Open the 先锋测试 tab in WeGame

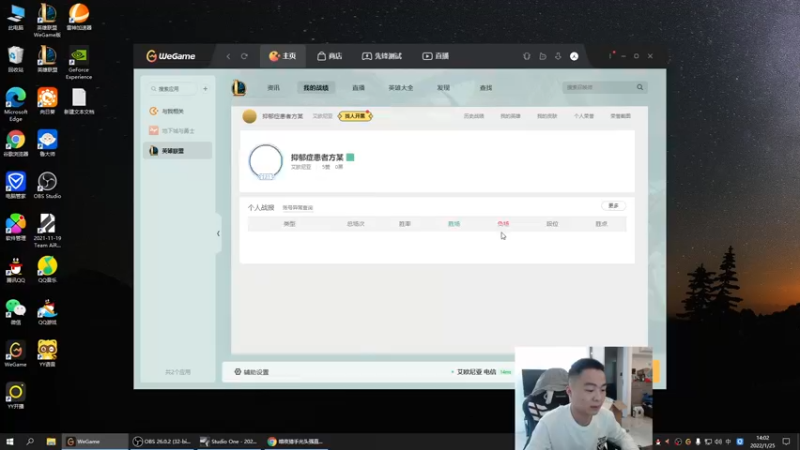coord(382,56)
